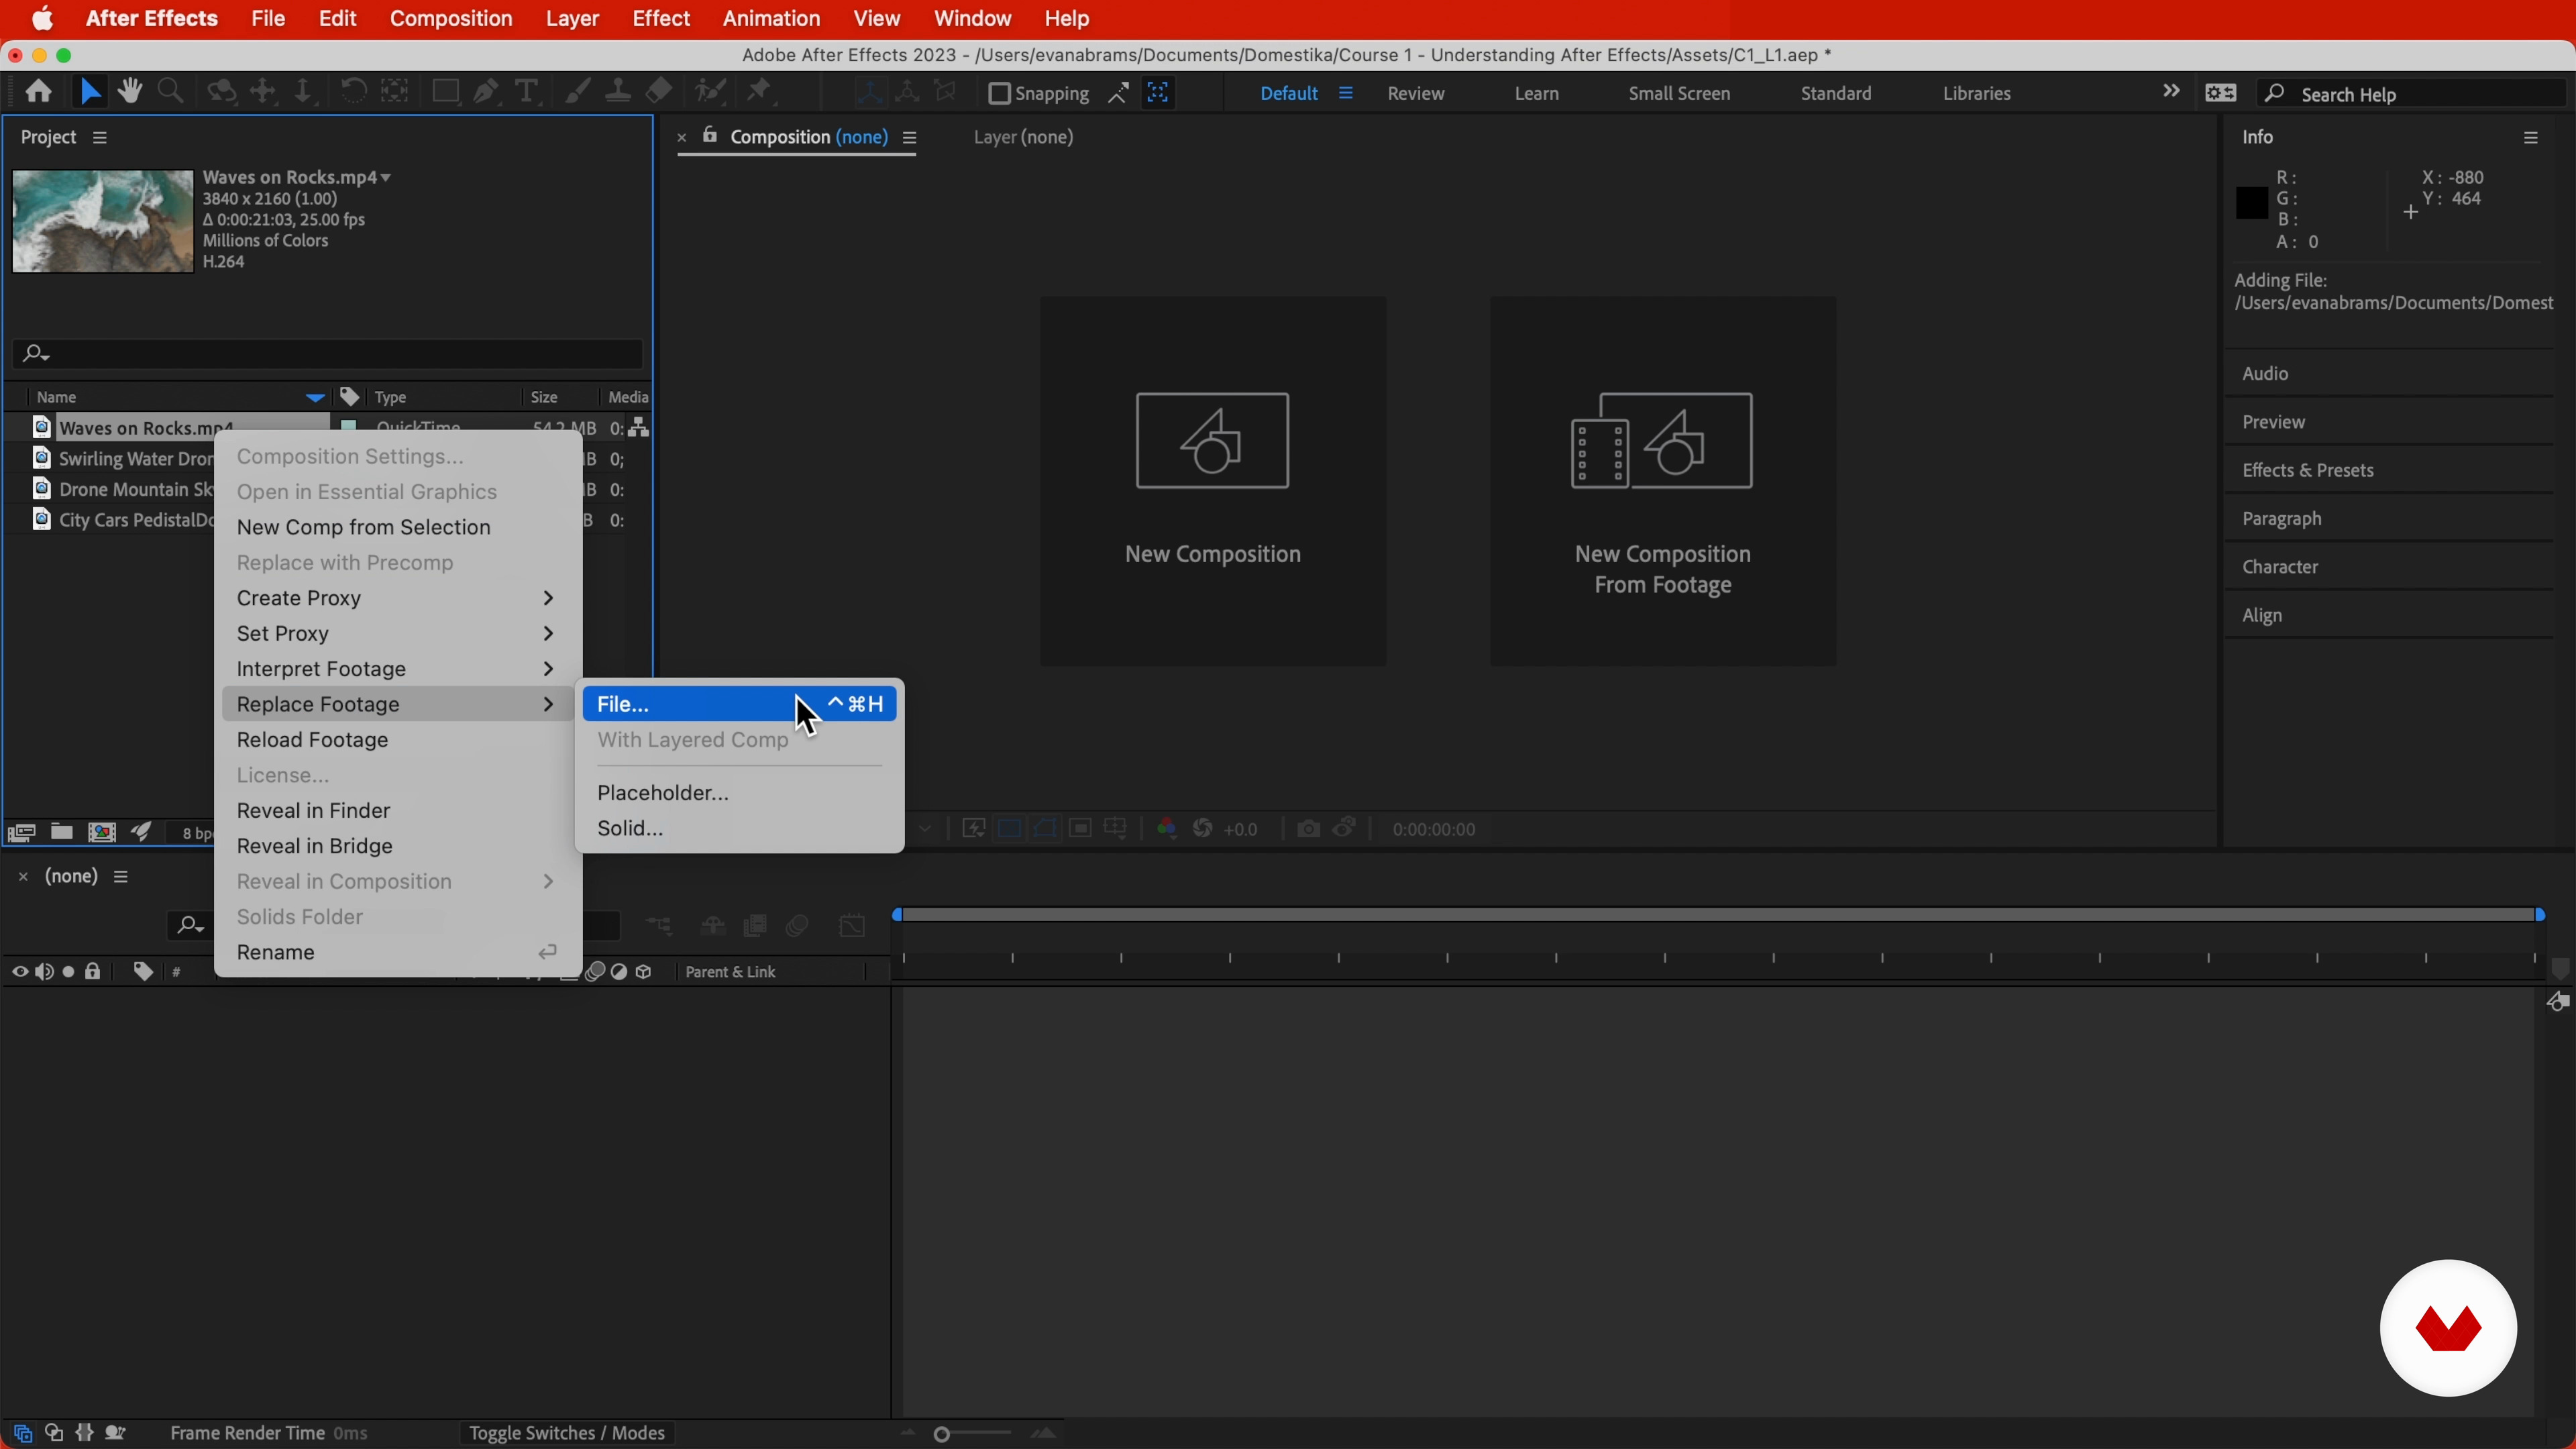Open footage name dropdown Waves on Rocks.mp4
This screenshot has height=1449, width=2576.
[x=386, y=178]
